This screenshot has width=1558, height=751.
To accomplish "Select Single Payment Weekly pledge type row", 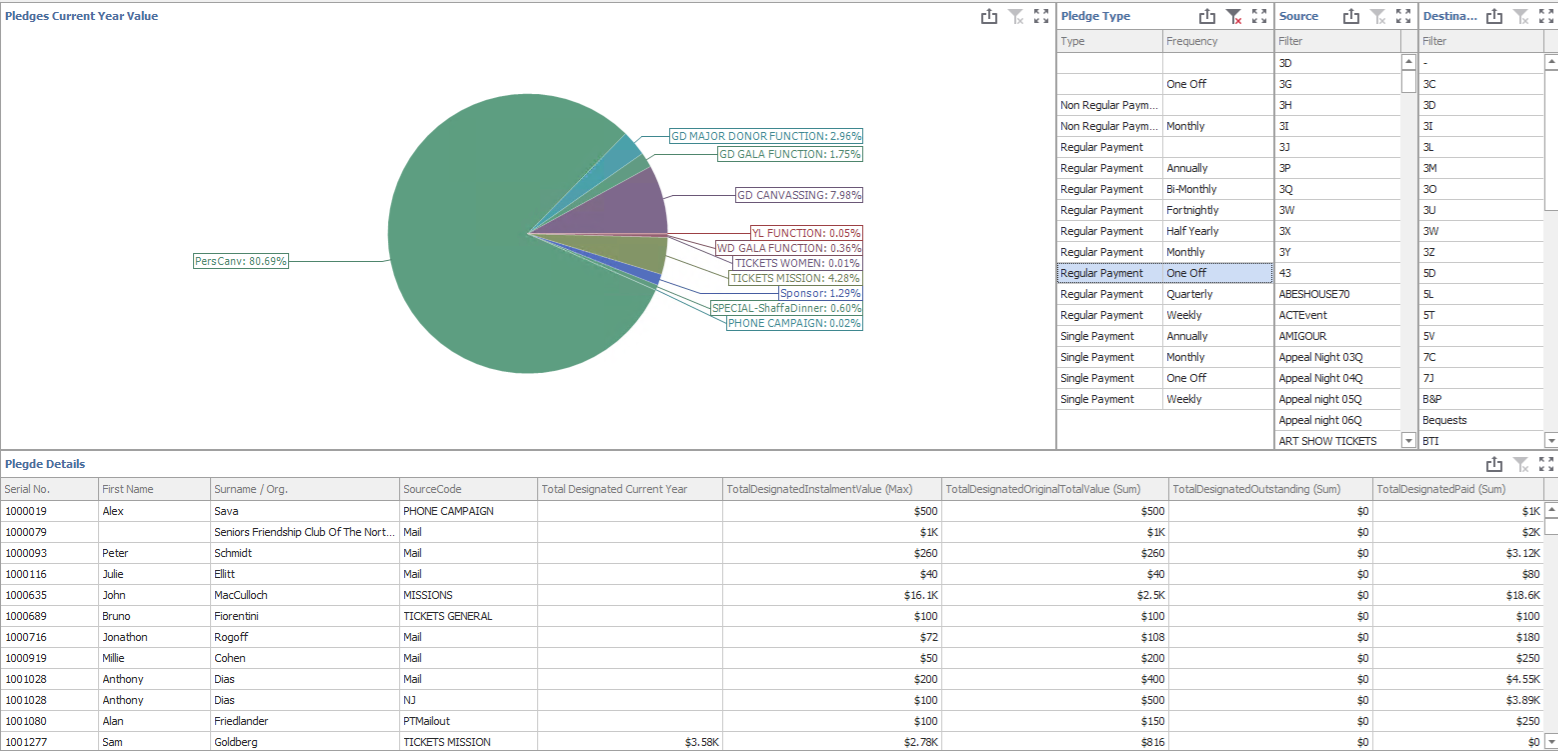I will pyautogui.click(x=1163, y=399).
